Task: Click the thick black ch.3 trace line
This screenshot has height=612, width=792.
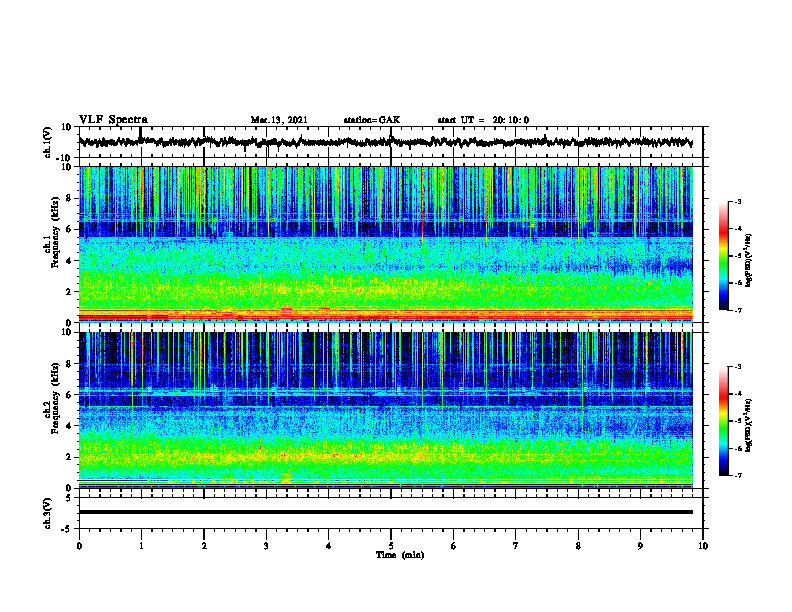Action: [385, 512]
